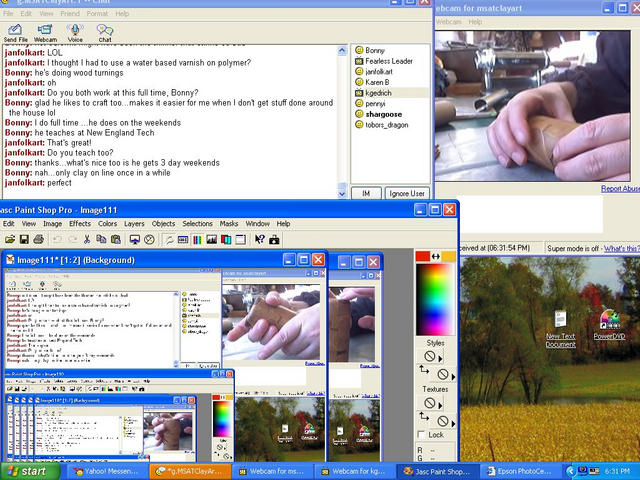640x480 pixels.
Task: Toggle the Color palette striped icon
Action: (x=197, y=240)
